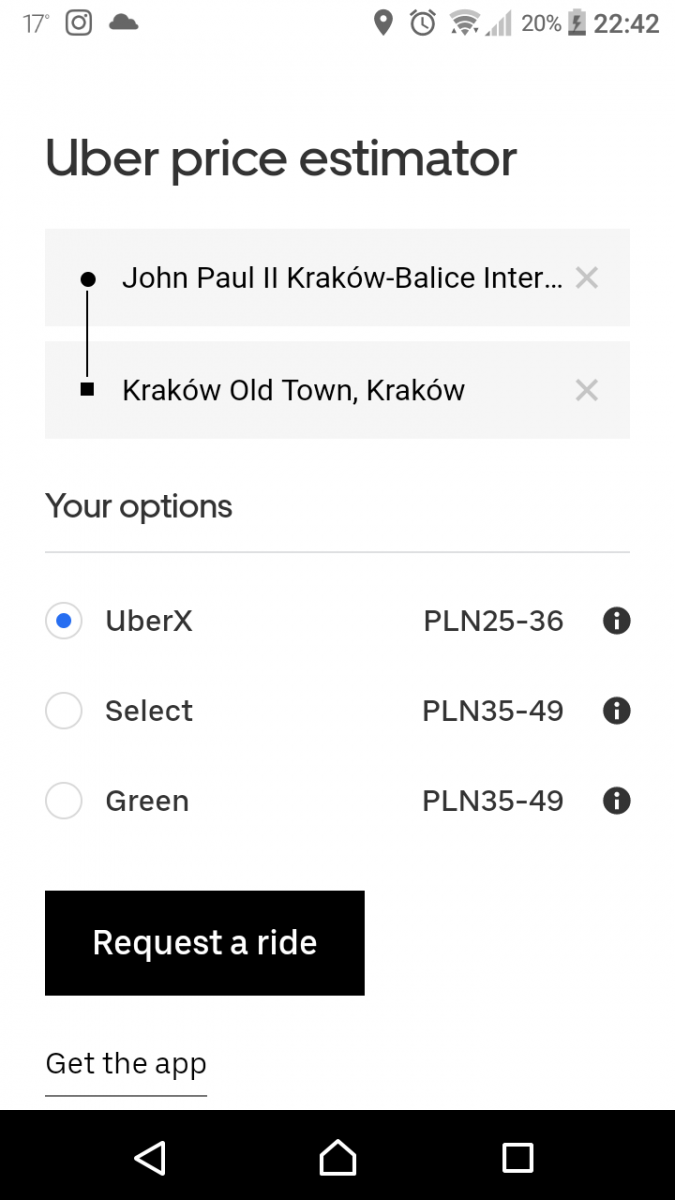Open info for Green price
Viewport: 675px width, 1200px height.
click(x=616, y=801)
